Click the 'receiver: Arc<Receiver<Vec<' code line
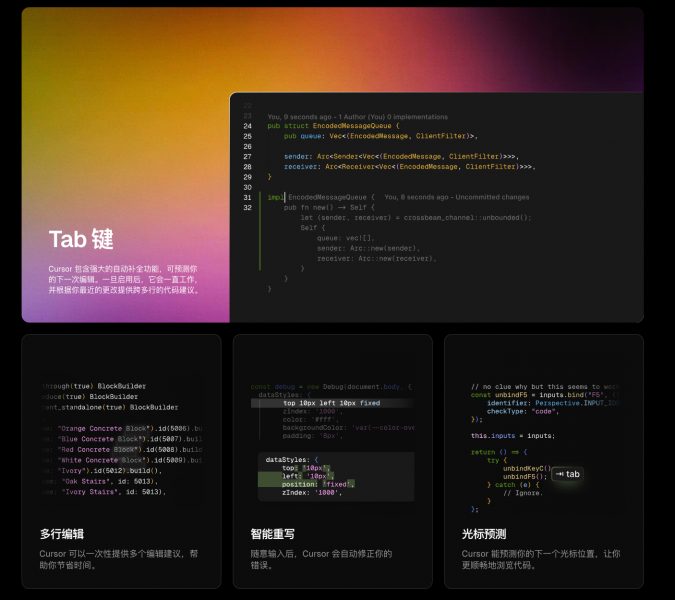 point(409,167)
